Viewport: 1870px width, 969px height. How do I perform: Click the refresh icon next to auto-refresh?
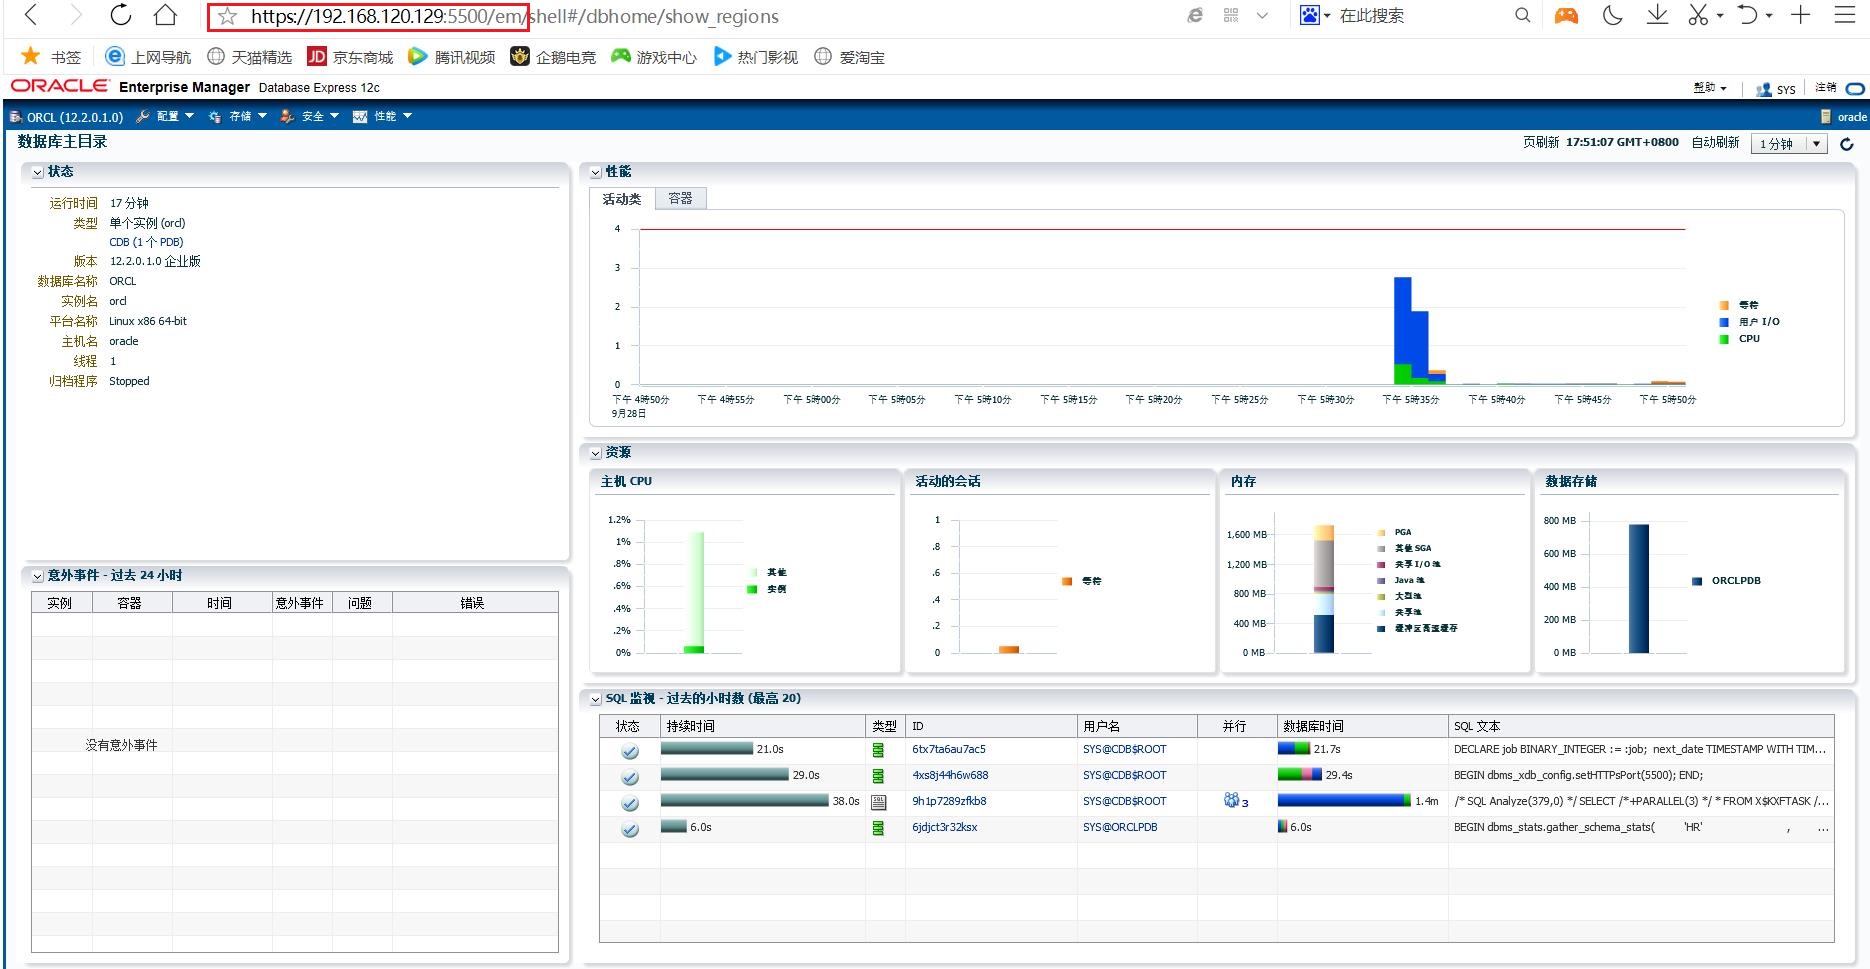[1847, 144]
